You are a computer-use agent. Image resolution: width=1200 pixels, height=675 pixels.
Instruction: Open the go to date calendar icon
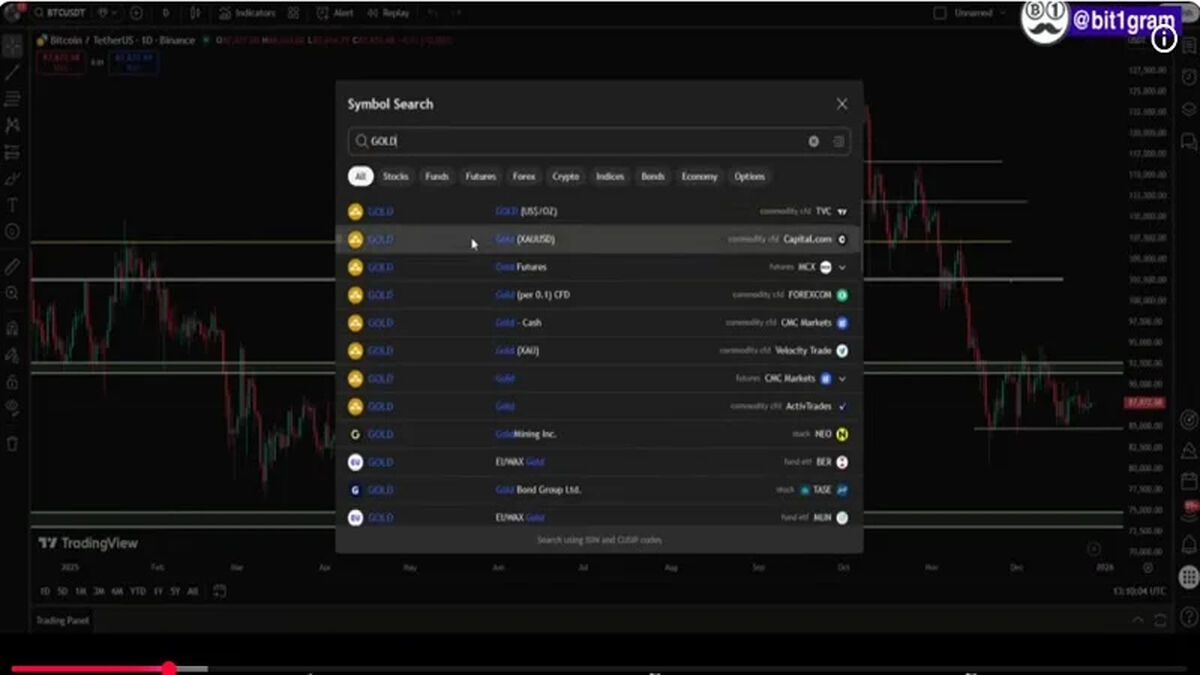219,591
